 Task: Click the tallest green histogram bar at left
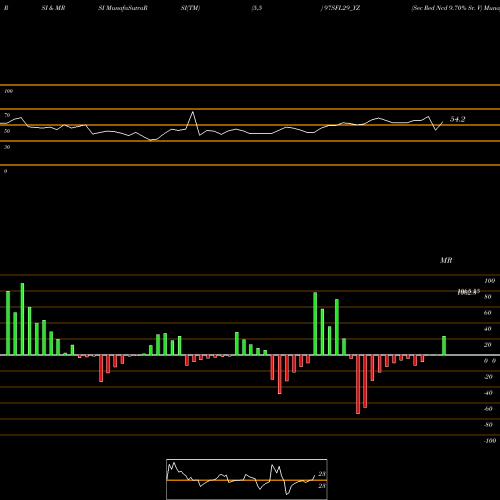point(22,319)
